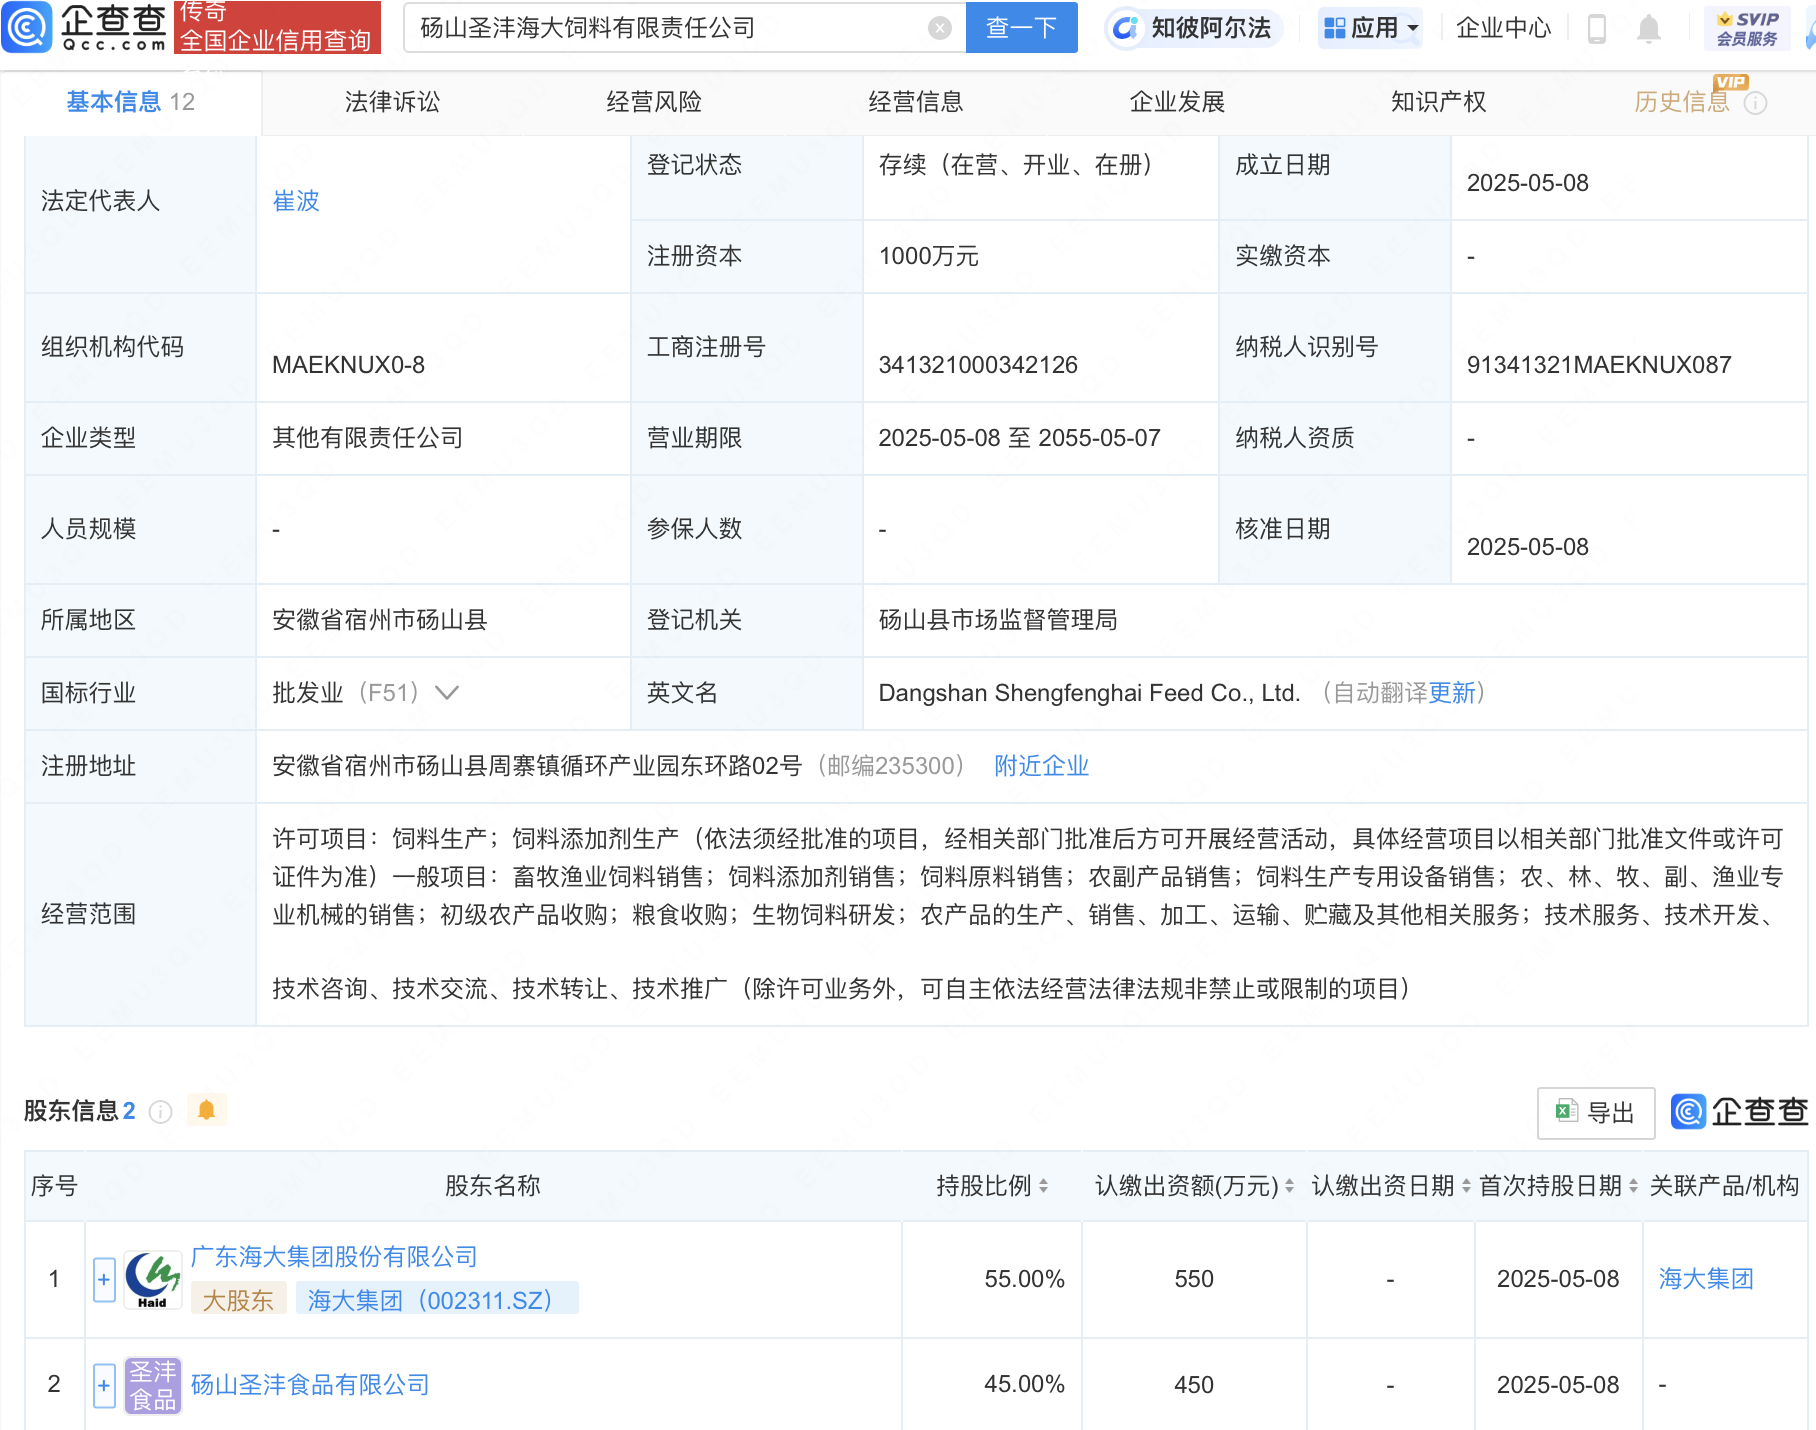Screen dimensions: 1816x1430
Task: Expand row for 砀山圣沣食品有限公司
Action: pyautogui.click(x=104, y=1386)
